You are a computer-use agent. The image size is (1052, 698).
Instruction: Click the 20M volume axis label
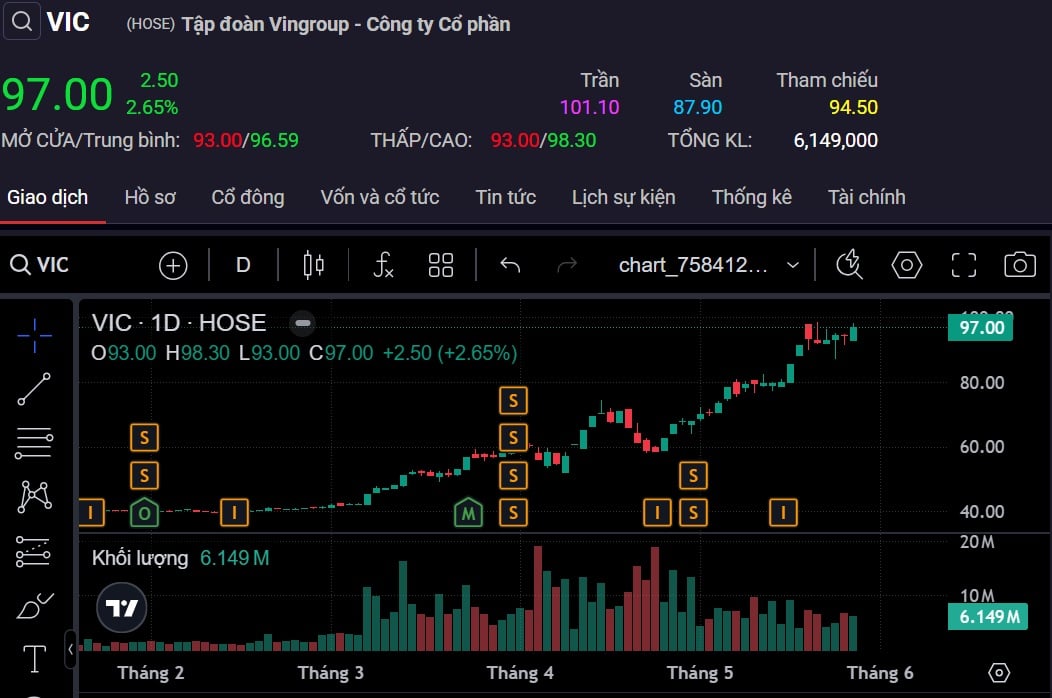977,542
